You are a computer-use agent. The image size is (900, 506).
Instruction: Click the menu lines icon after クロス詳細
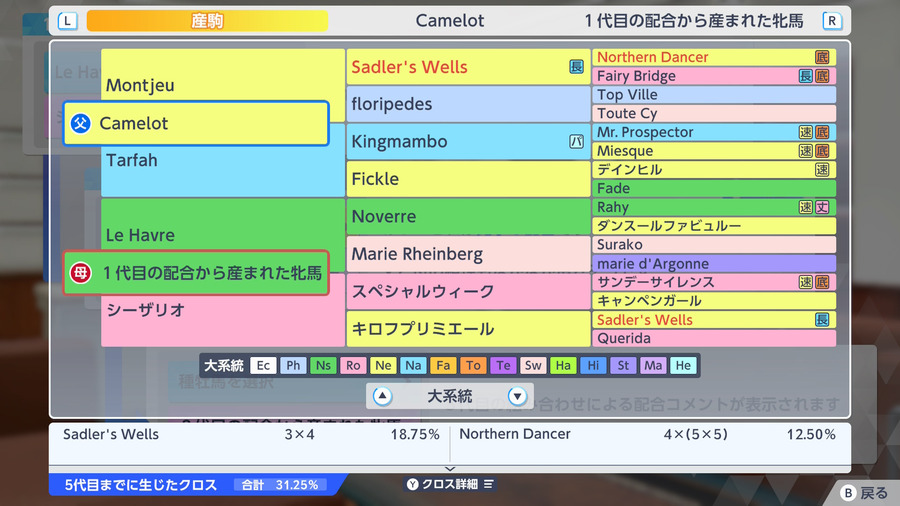tap(488, 484)
